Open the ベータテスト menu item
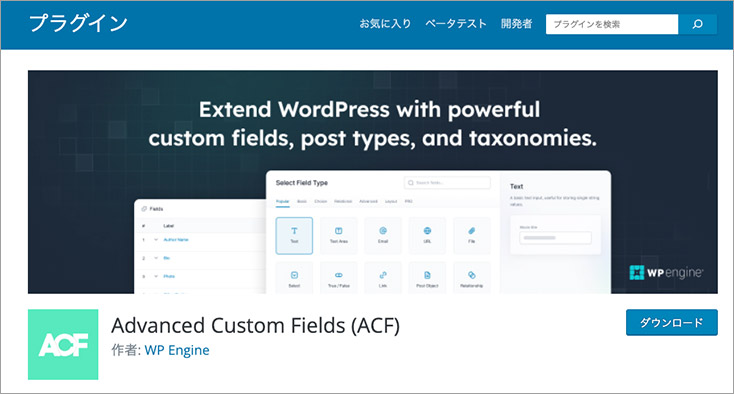This screenshot has width=734, height=394. pos(455,23)
